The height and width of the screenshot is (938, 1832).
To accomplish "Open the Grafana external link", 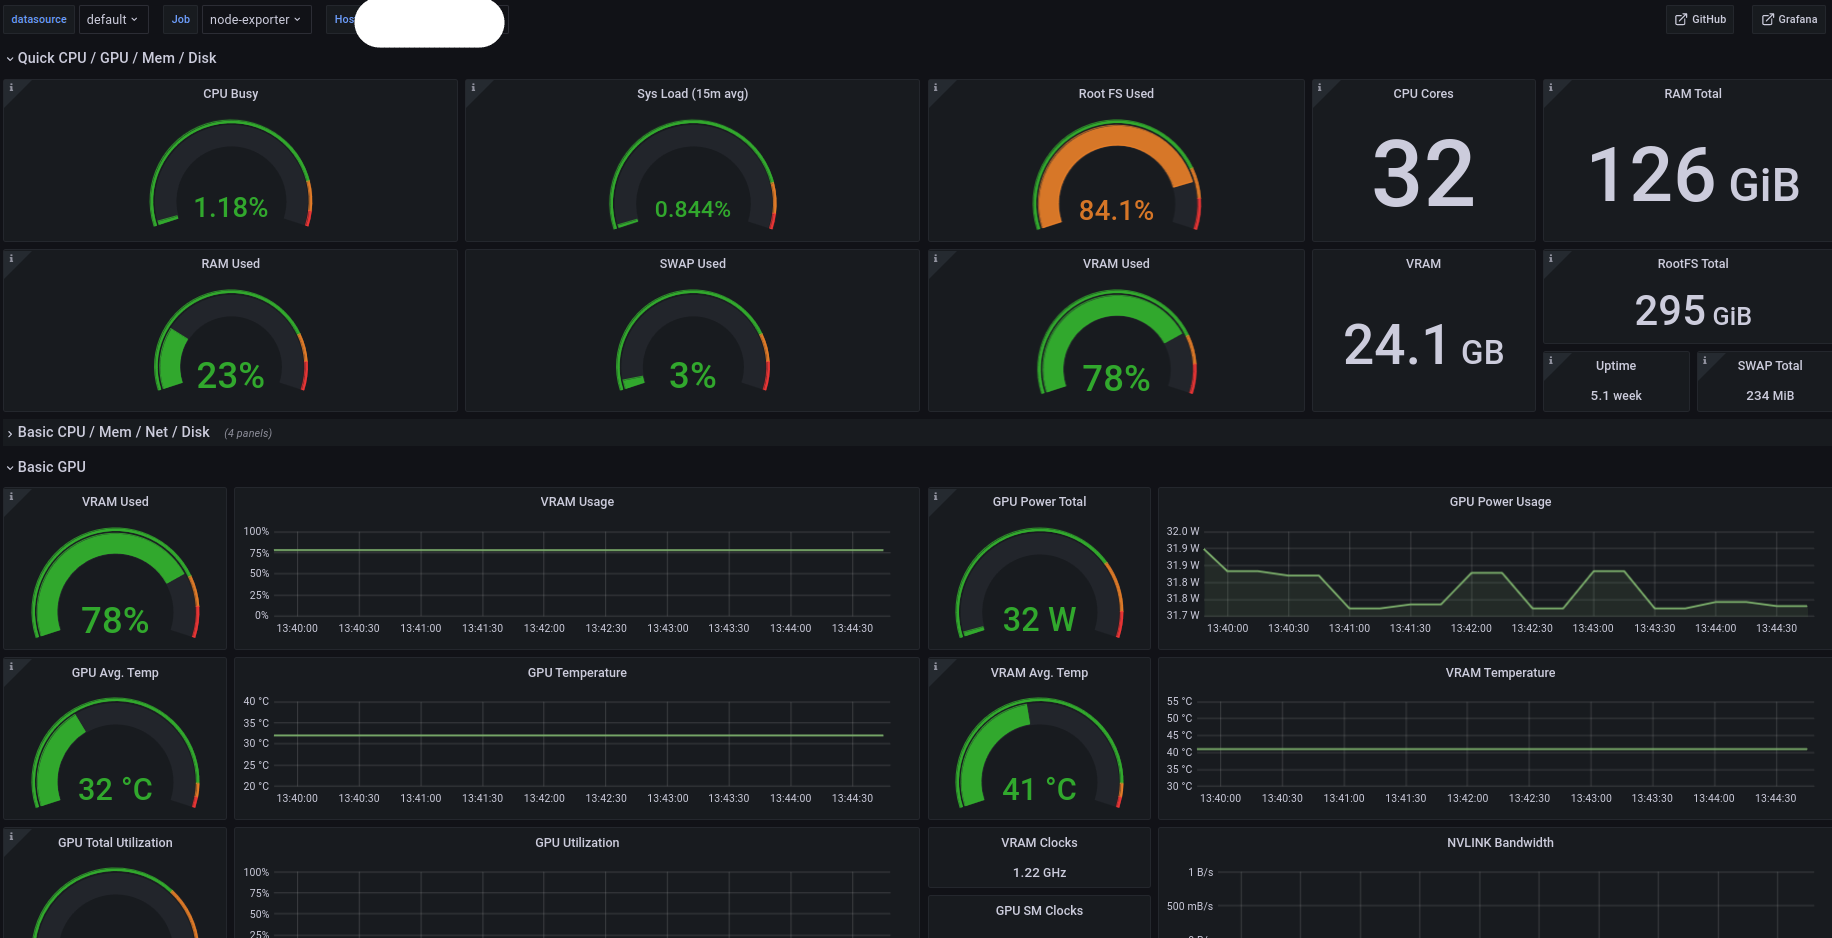I will (1789, 19).
